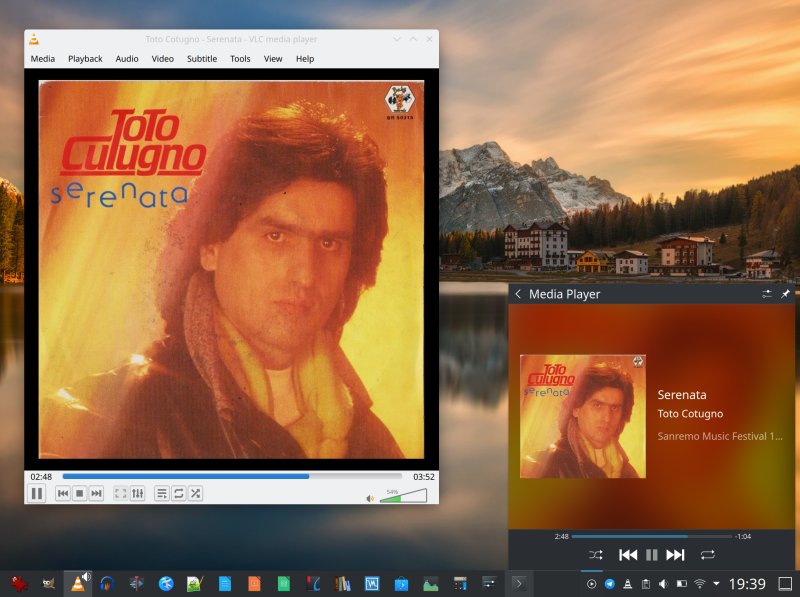Image resolution: width=800 pixels, height=597 pixels.
Task: Open the red application launcher icon
Action: pos(19,583)
